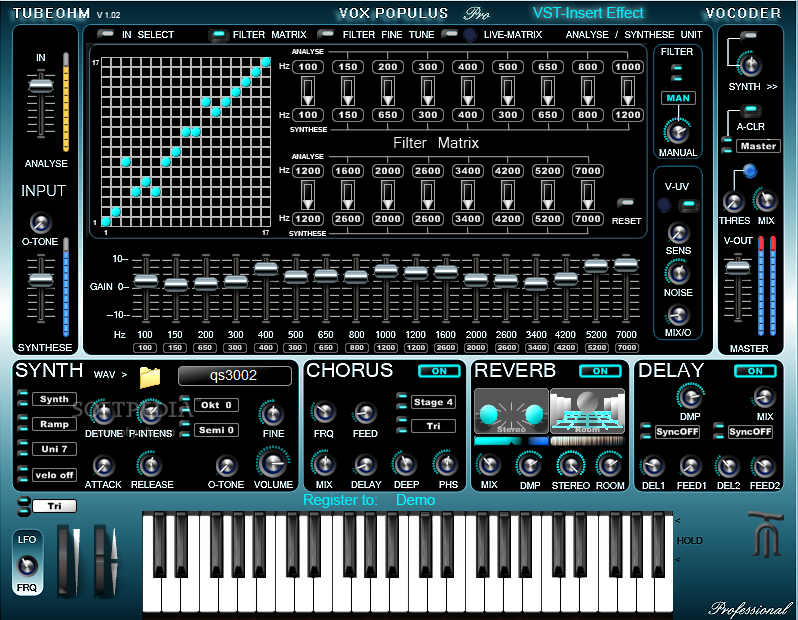
Task: Click the V-OUT master fader
Action: tap(737, 267)
